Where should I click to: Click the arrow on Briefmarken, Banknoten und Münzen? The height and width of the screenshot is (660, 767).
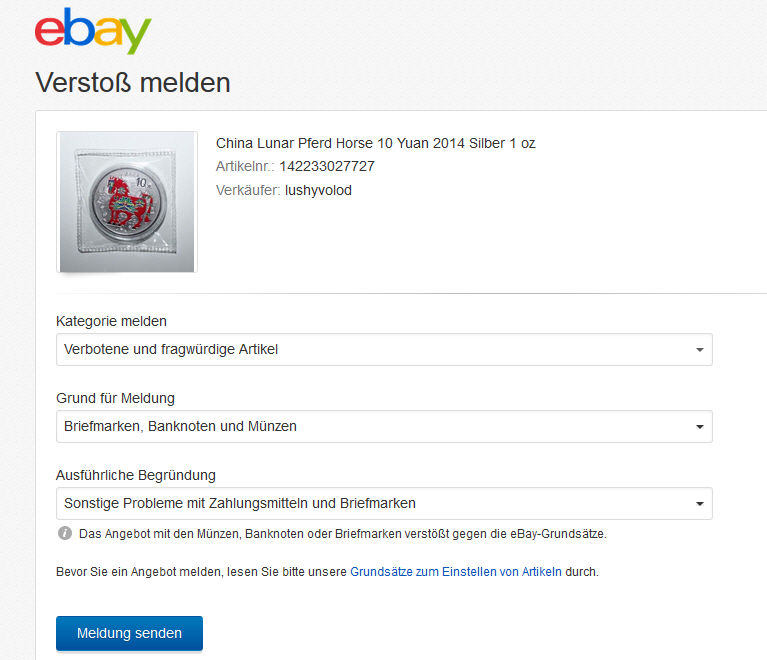[699, 427]
